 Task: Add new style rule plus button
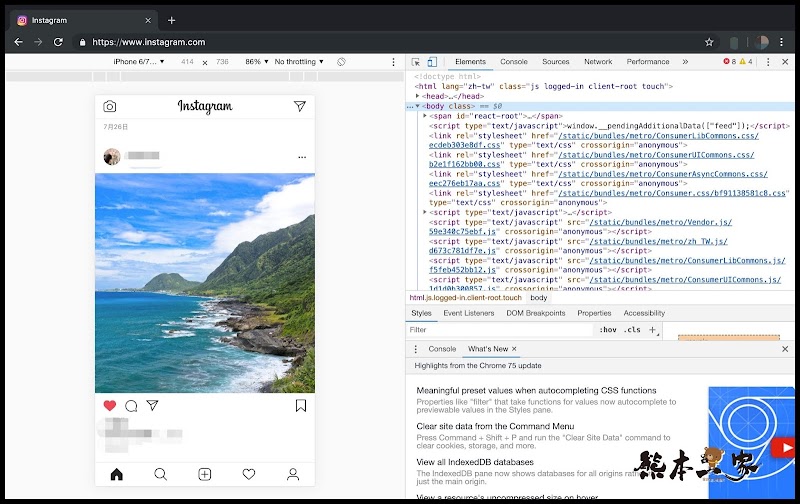[652, 330]
